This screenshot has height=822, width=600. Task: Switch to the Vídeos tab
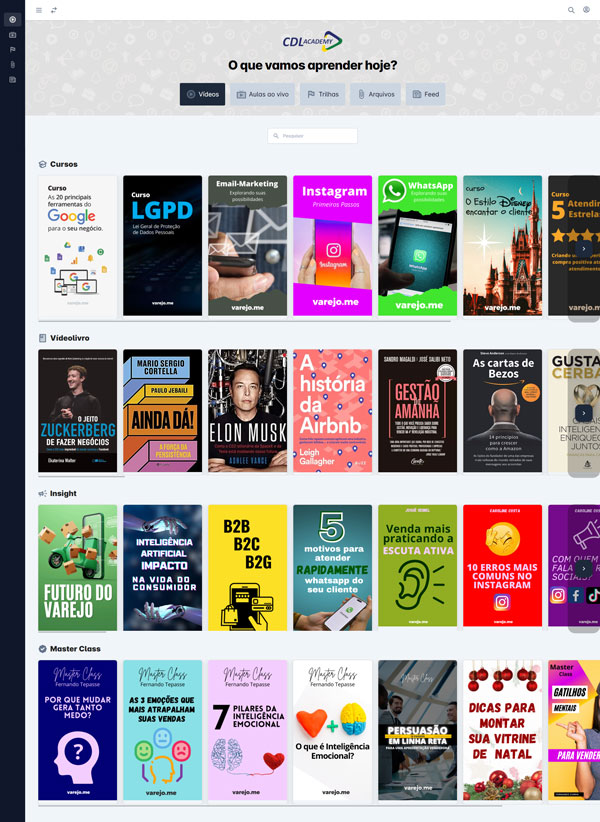click(202, 94)
